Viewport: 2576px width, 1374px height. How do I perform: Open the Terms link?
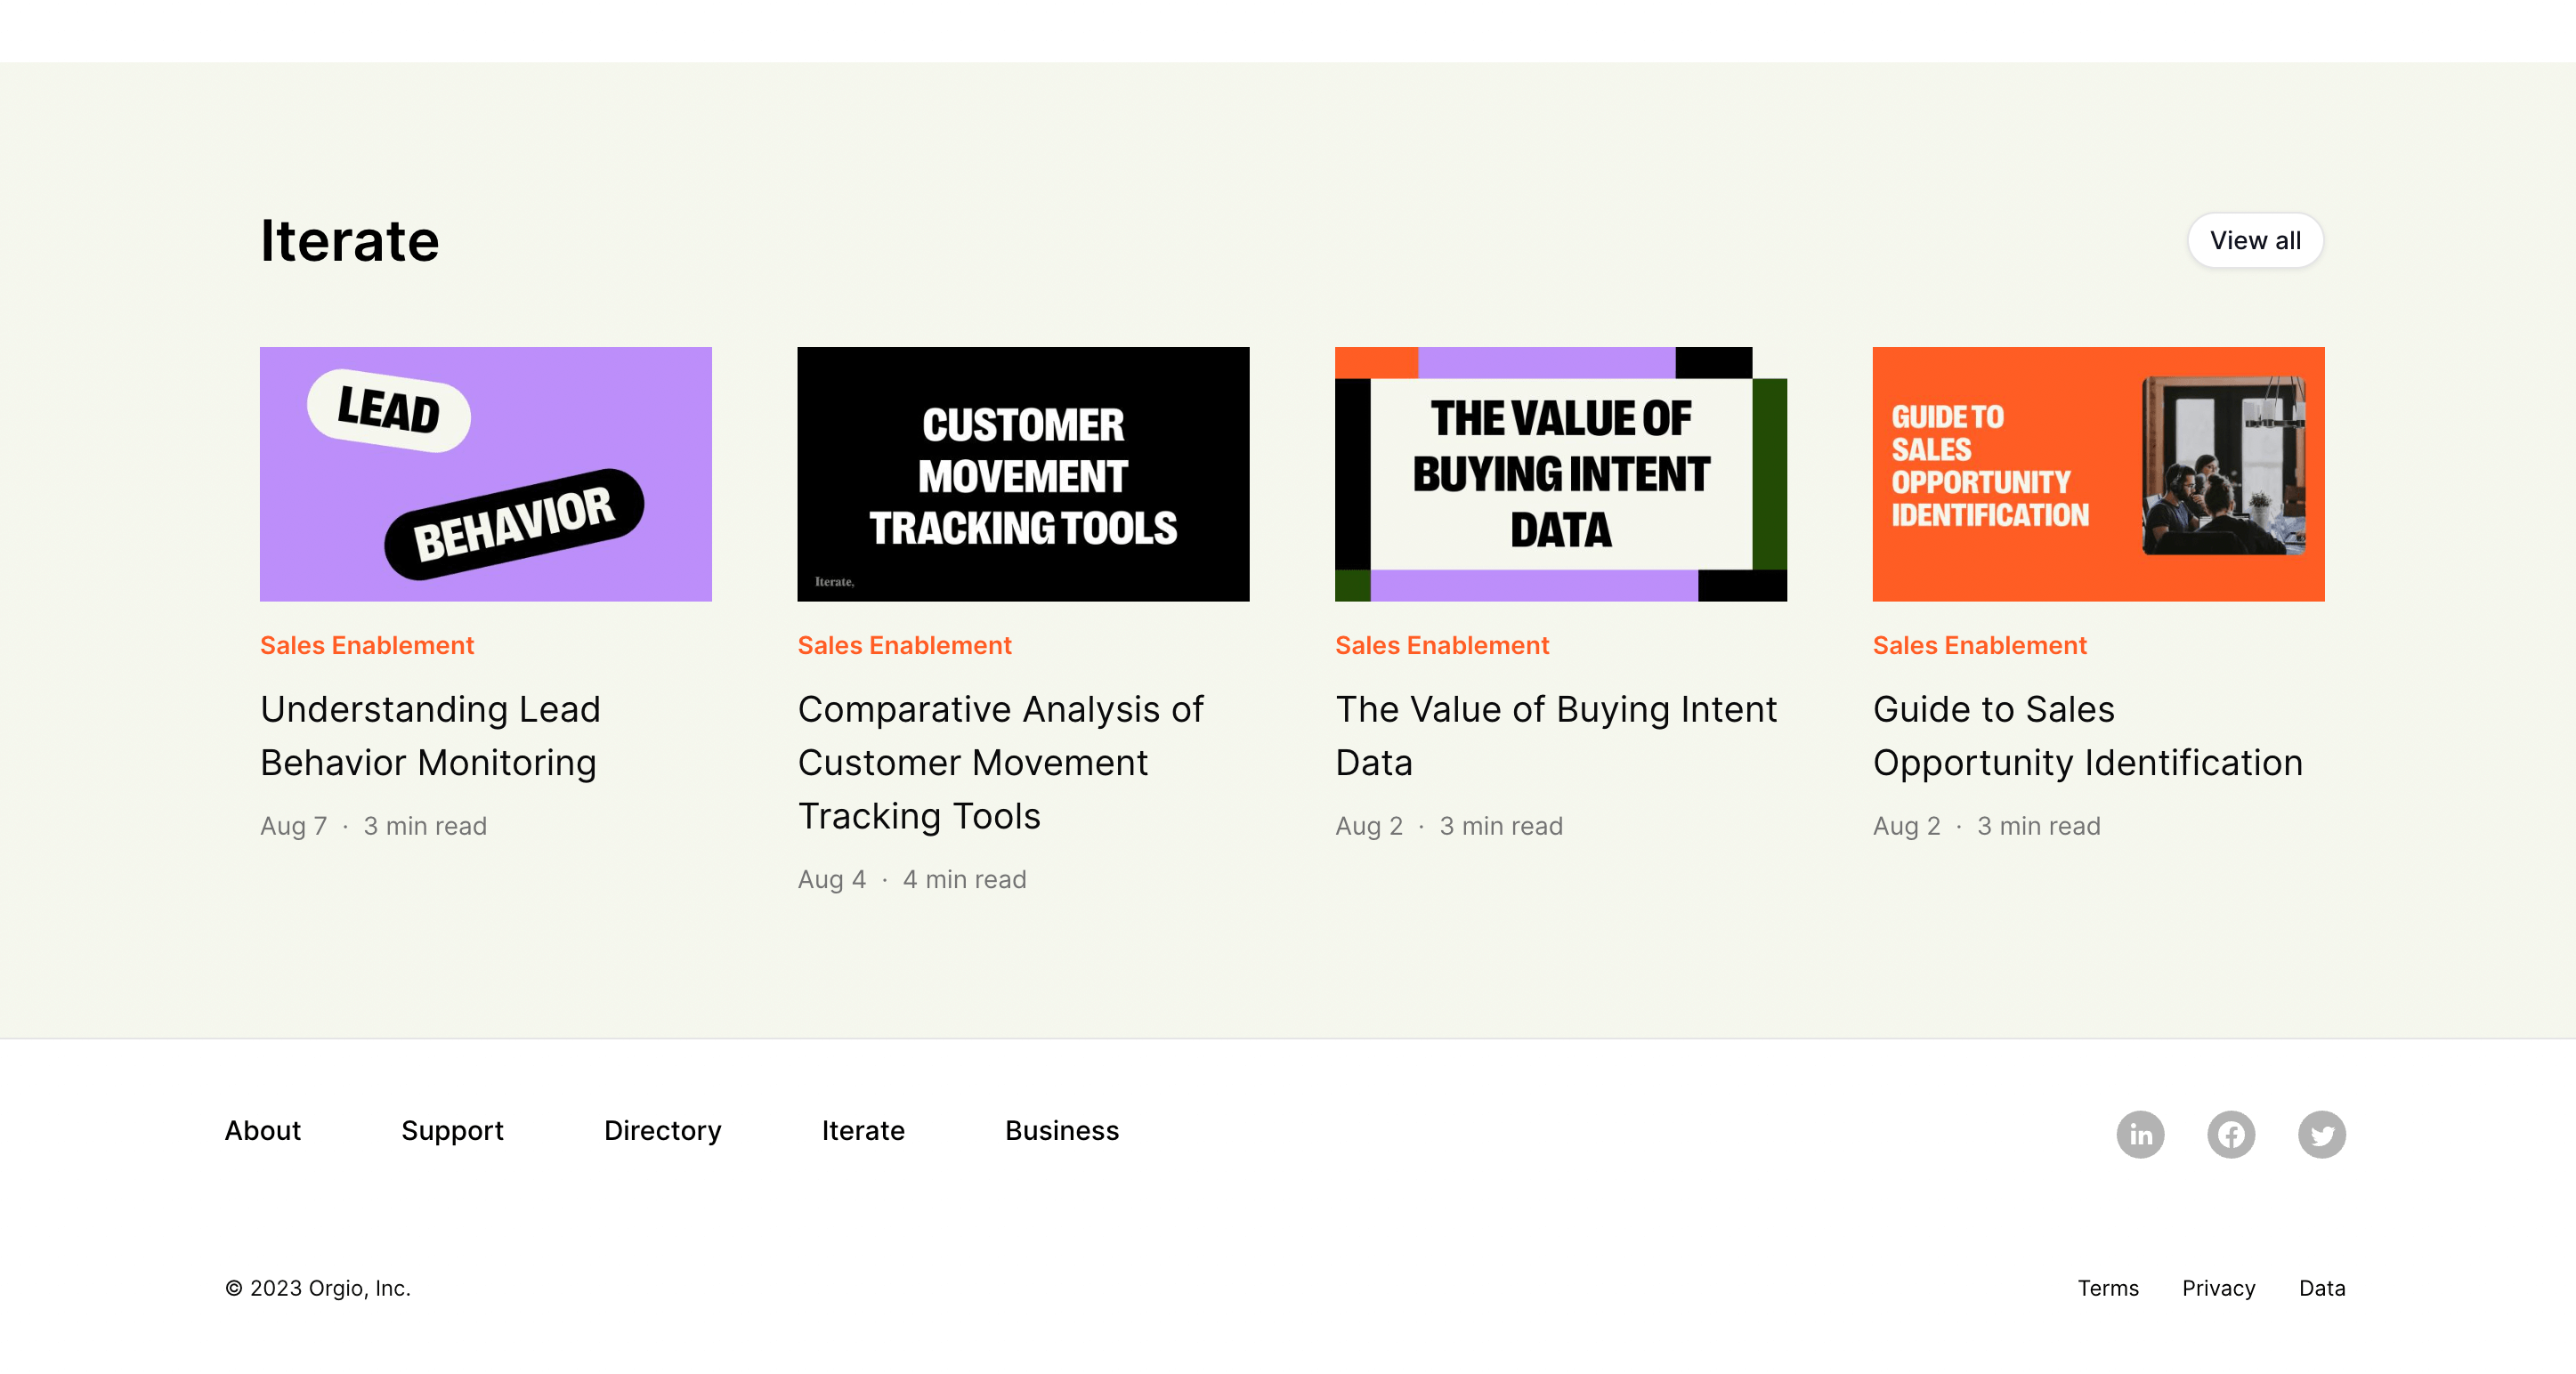[2107, 1288]
